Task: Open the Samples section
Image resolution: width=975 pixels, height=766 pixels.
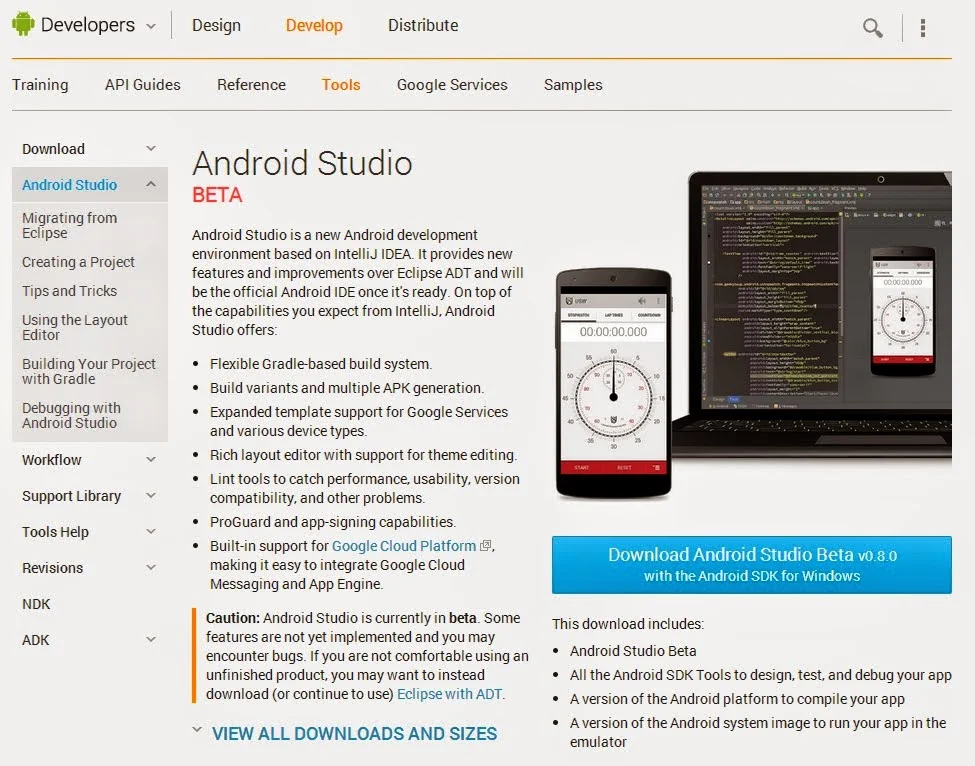Action: 573,85
